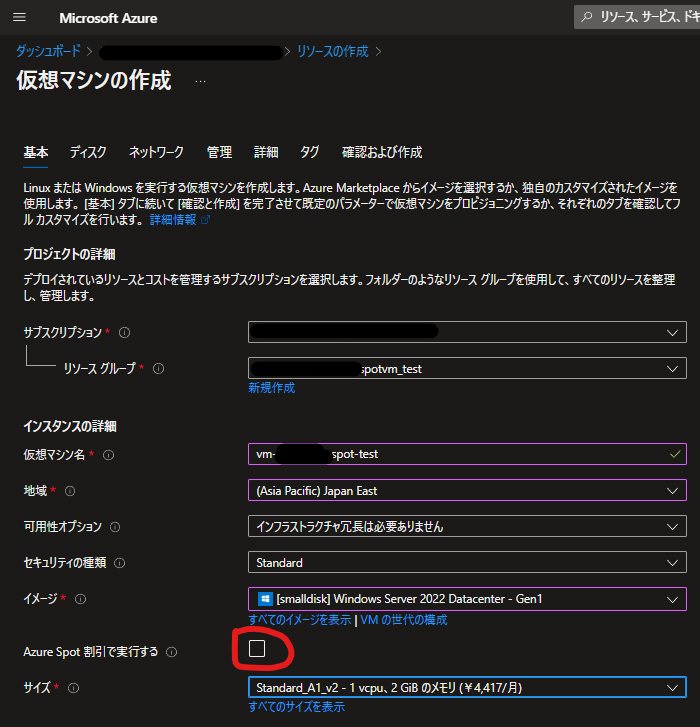700x727 pixels.
Task: Switch to the 確認および作成 tab
Action: point(382,152)
